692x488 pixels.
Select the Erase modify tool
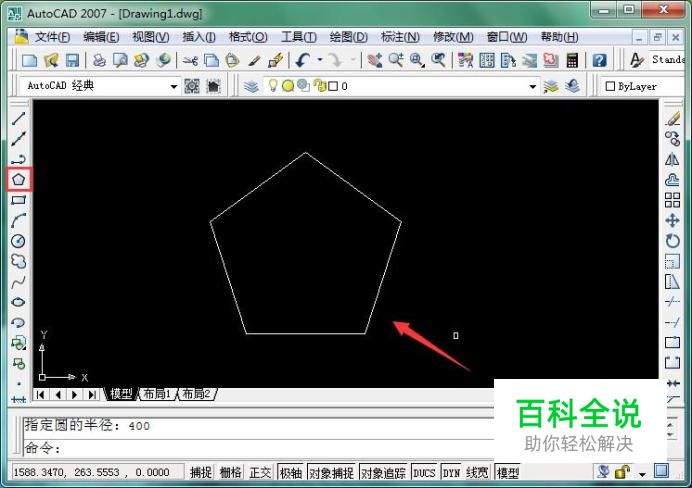pyautogui.click(x=673, y=118)
